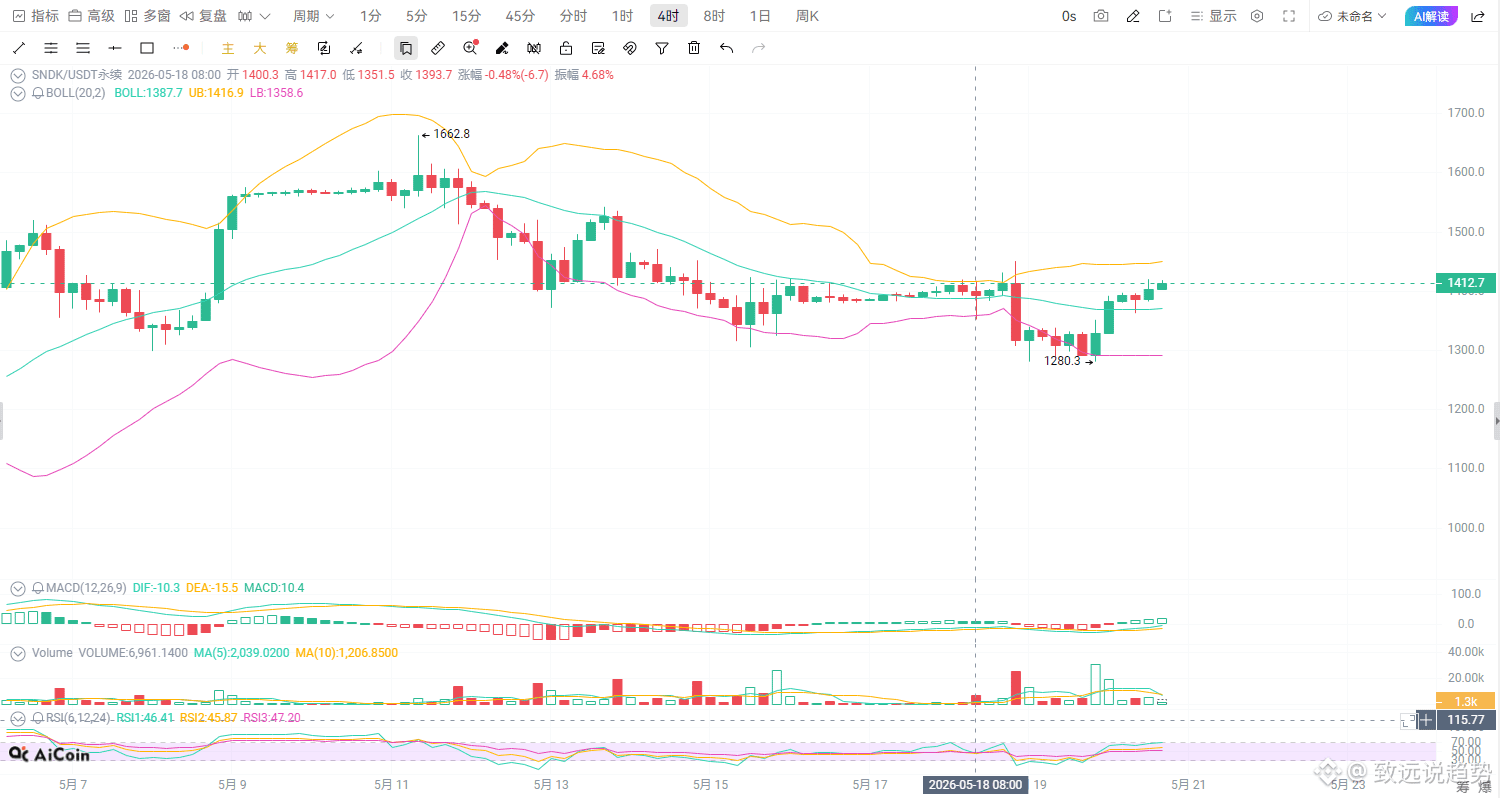The height and width of the screenshot is (798, 1500).
Task: Toggle BOLL indicator alert bell
Action: [x=38, y=93]
